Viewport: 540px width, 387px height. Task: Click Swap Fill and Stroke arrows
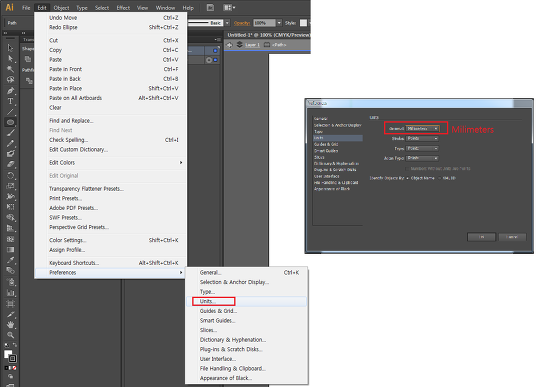[x=15, y=345]
